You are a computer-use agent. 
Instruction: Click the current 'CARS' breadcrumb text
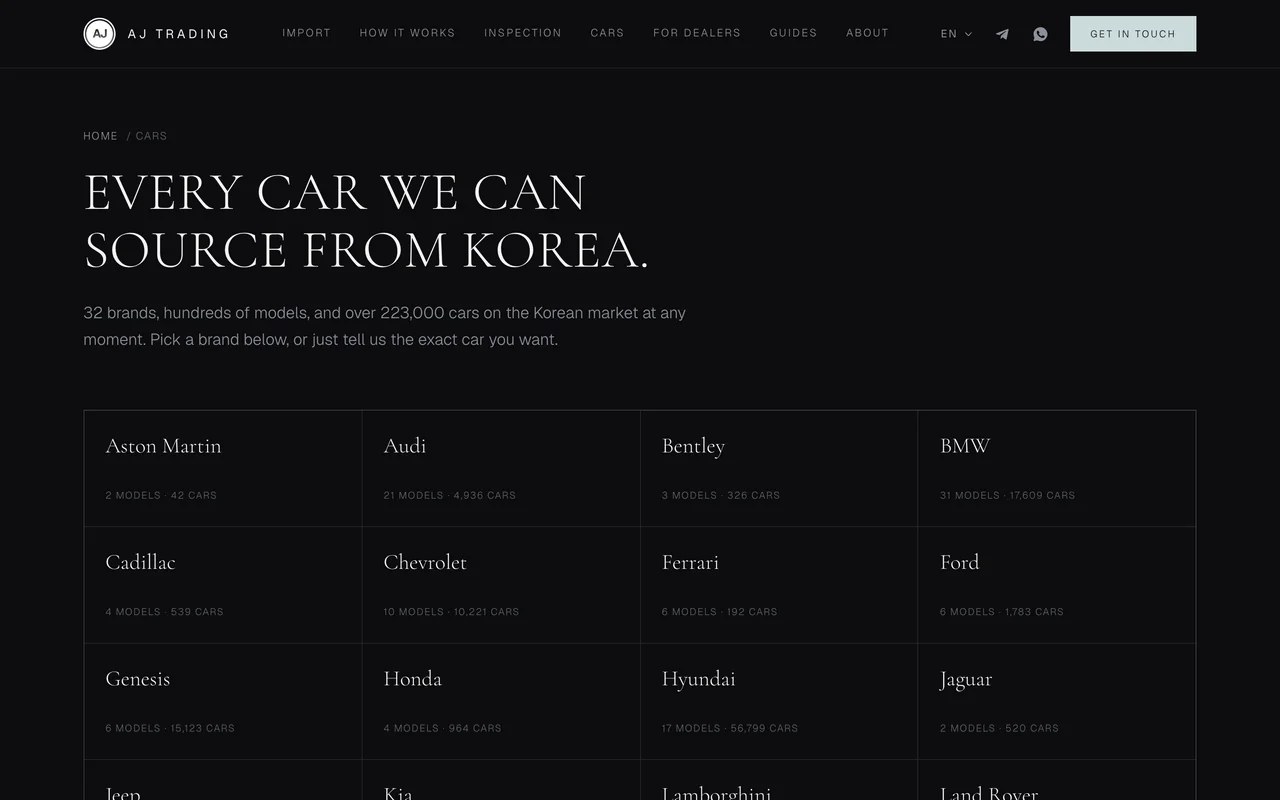click(151, 136)
